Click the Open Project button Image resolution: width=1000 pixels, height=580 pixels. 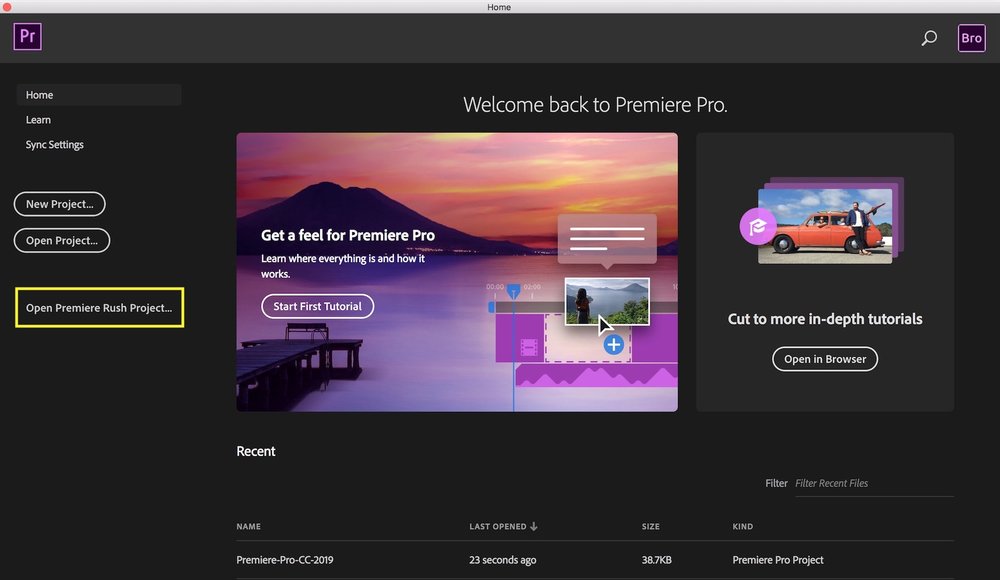click(62, 241)
